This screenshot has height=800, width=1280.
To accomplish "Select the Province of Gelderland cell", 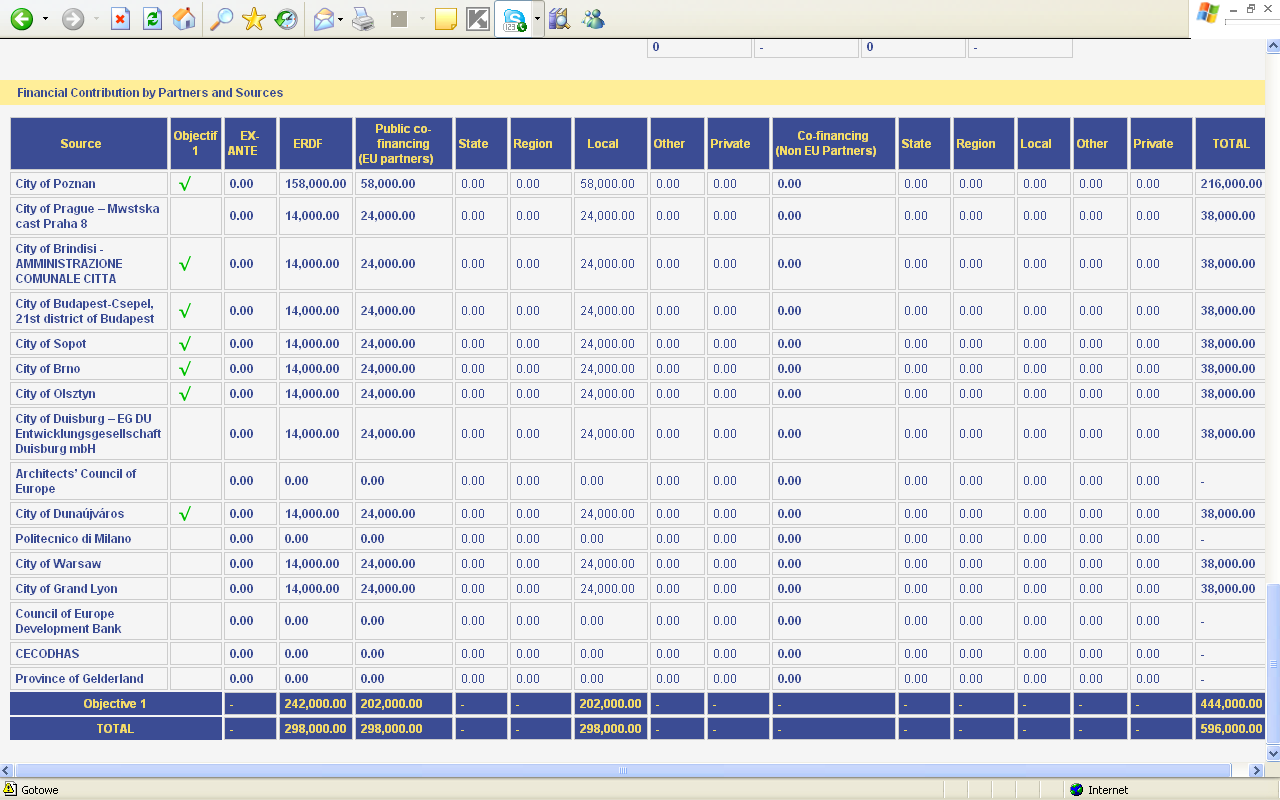I will click(x=89, y=679).
